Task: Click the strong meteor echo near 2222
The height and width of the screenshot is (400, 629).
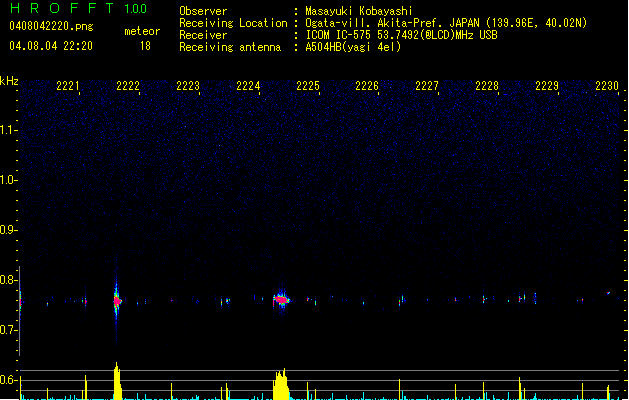Action: pos(117,300)
